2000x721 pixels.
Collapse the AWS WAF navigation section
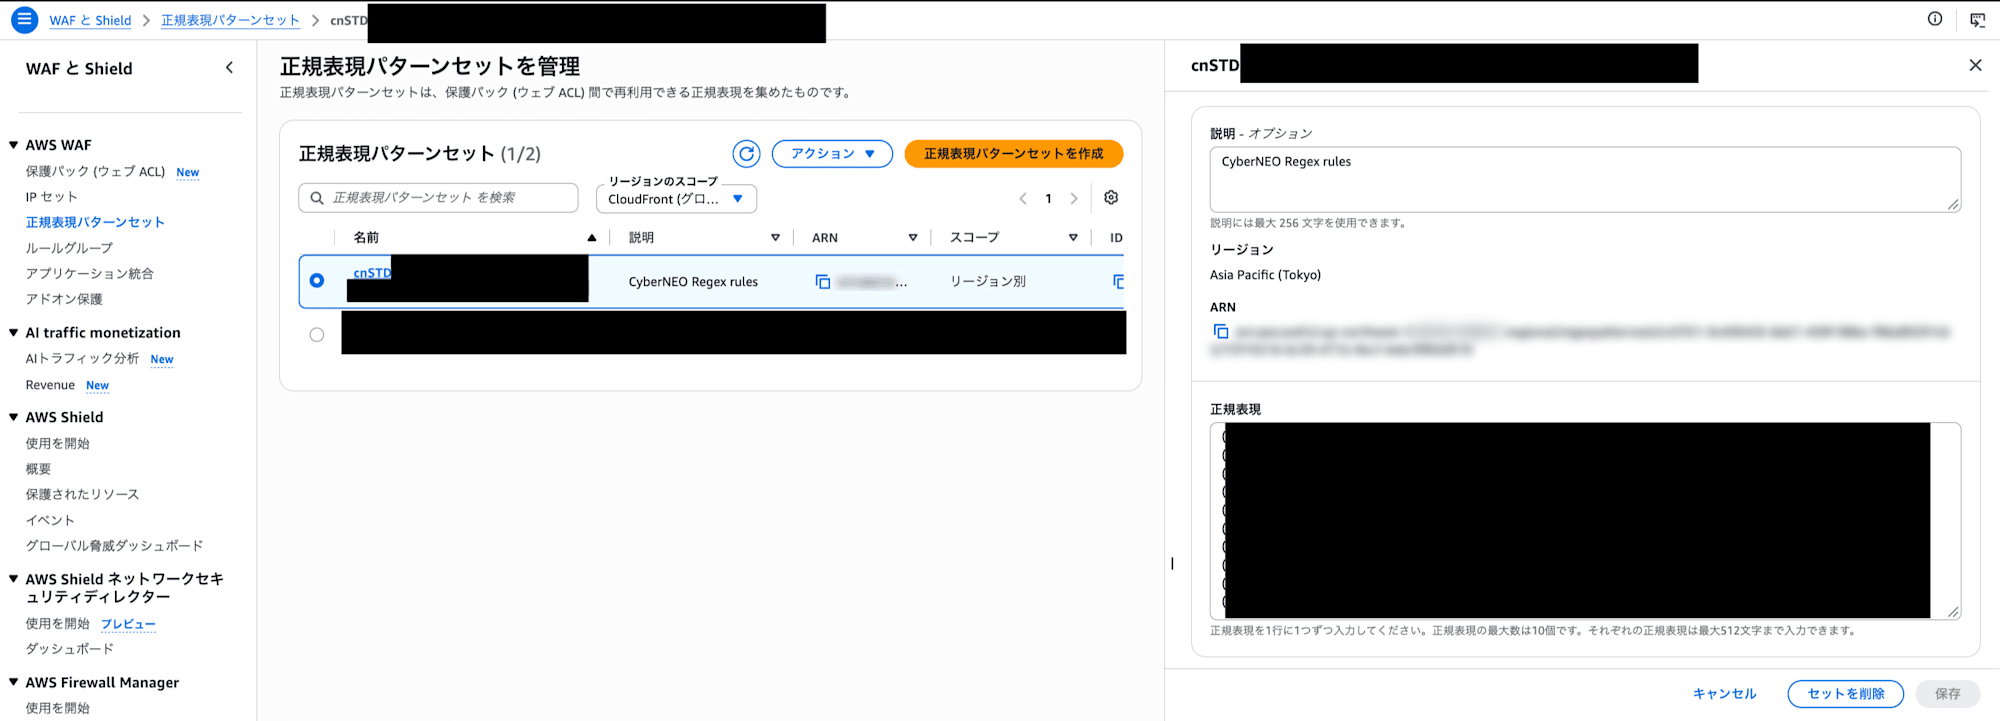point(14,145)
